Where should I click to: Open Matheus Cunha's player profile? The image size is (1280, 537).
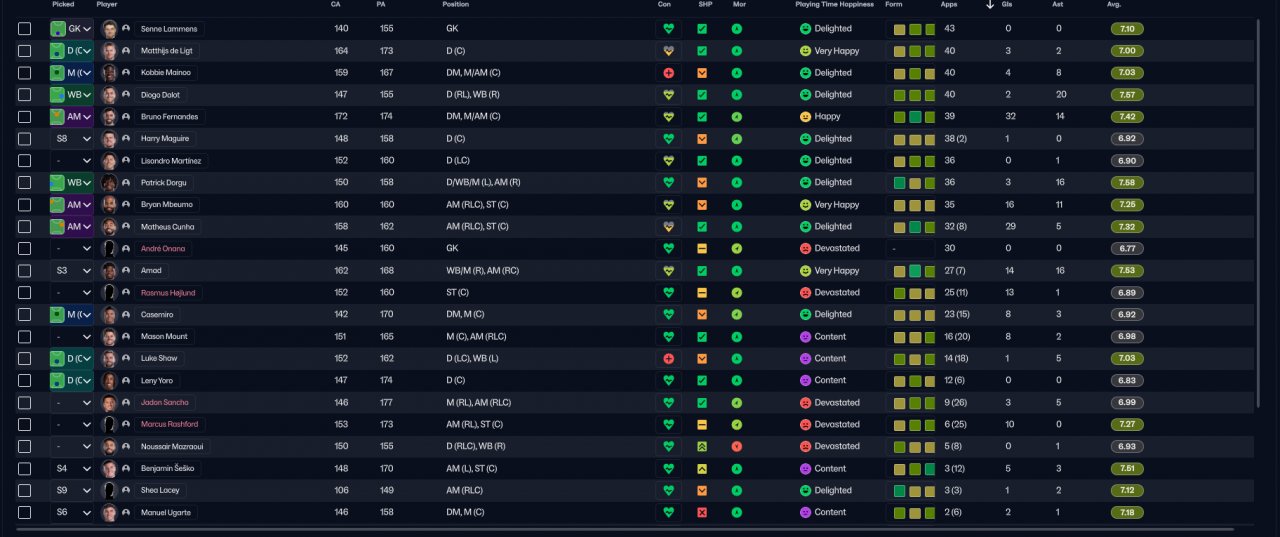168,227
